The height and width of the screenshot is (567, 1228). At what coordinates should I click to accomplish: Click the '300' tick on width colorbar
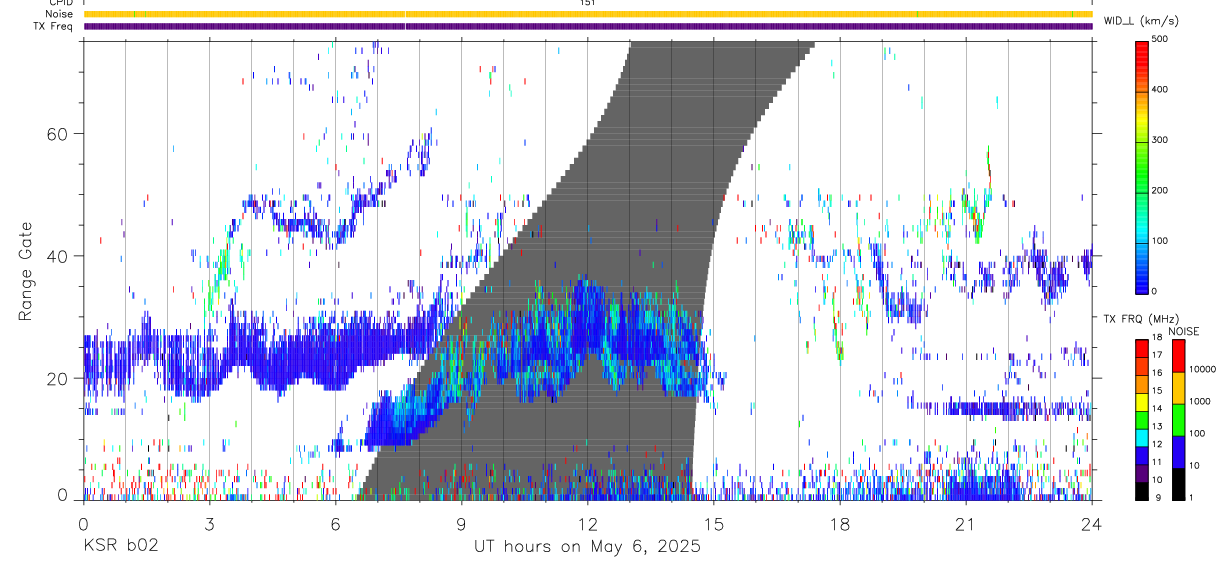(1161, 140)
